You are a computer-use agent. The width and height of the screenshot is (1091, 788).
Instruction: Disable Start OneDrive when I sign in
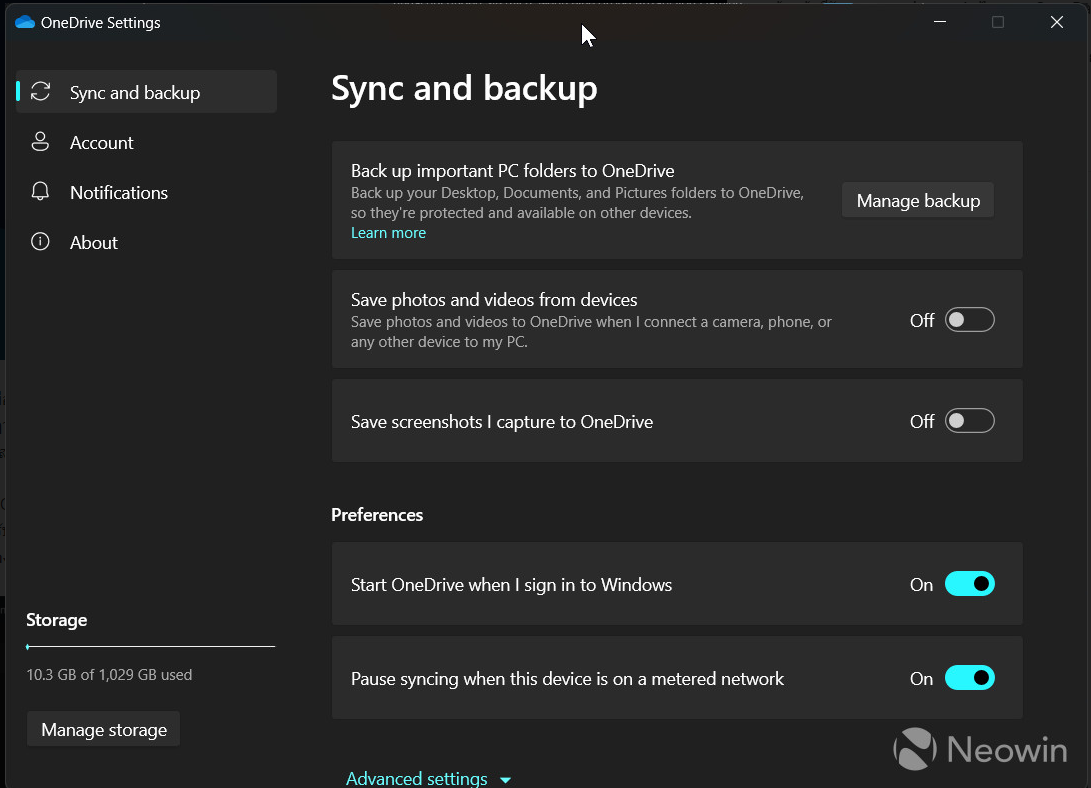pyautogui.click(x=969, y=584)
